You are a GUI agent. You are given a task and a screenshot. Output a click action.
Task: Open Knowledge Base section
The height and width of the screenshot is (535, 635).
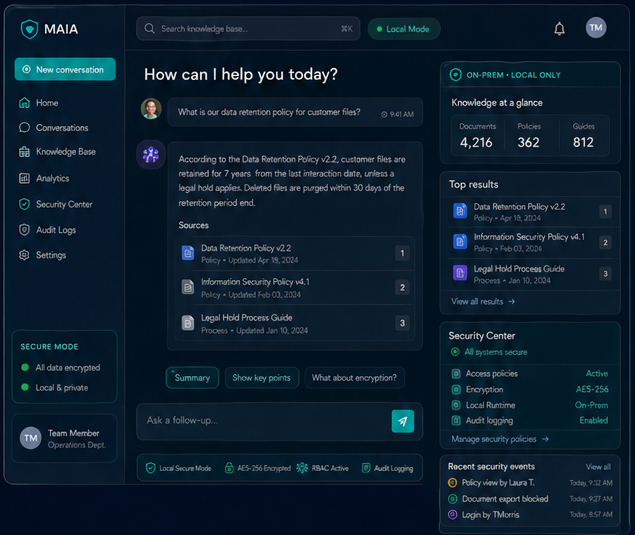pos(57,152)
